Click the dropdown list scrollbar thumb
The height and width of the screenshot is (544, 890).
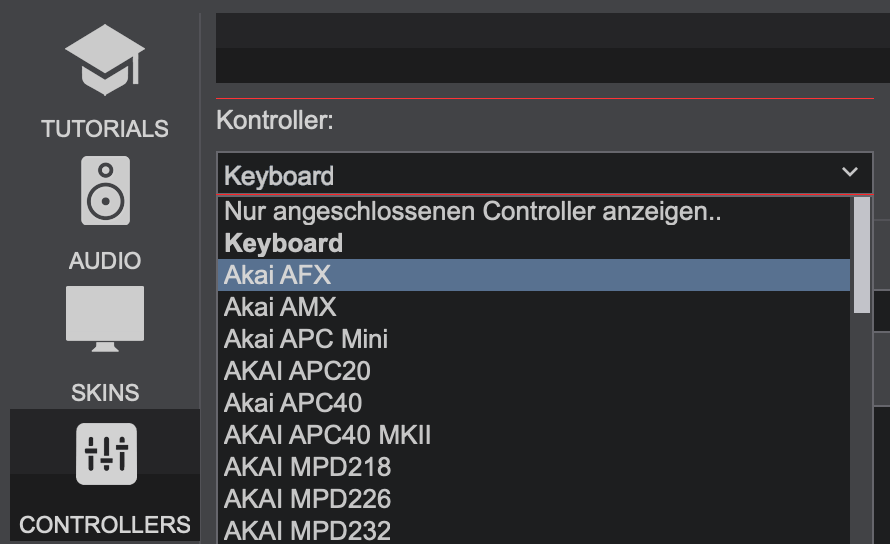(x=862, y=255)
